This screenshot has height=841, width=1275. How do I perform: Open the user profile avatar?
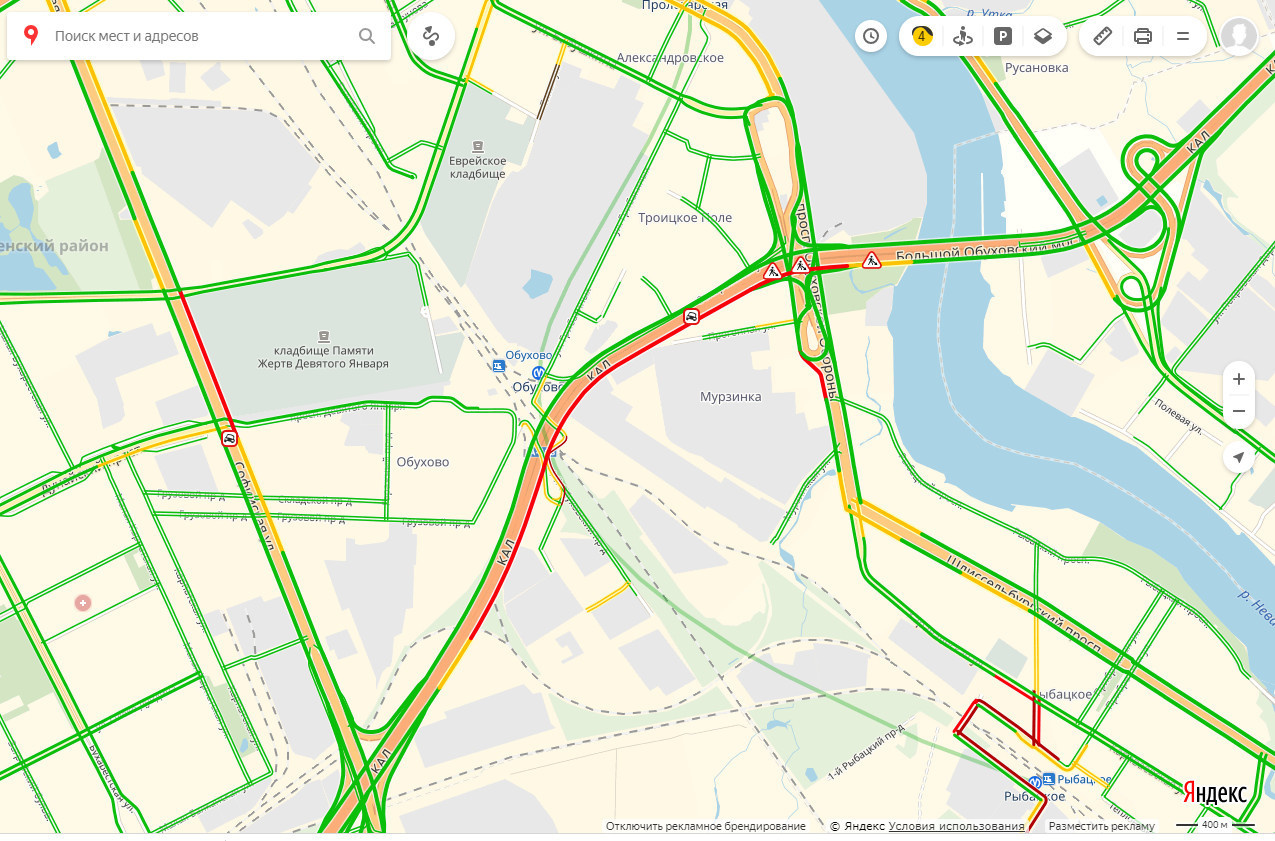pos(1239,37)
